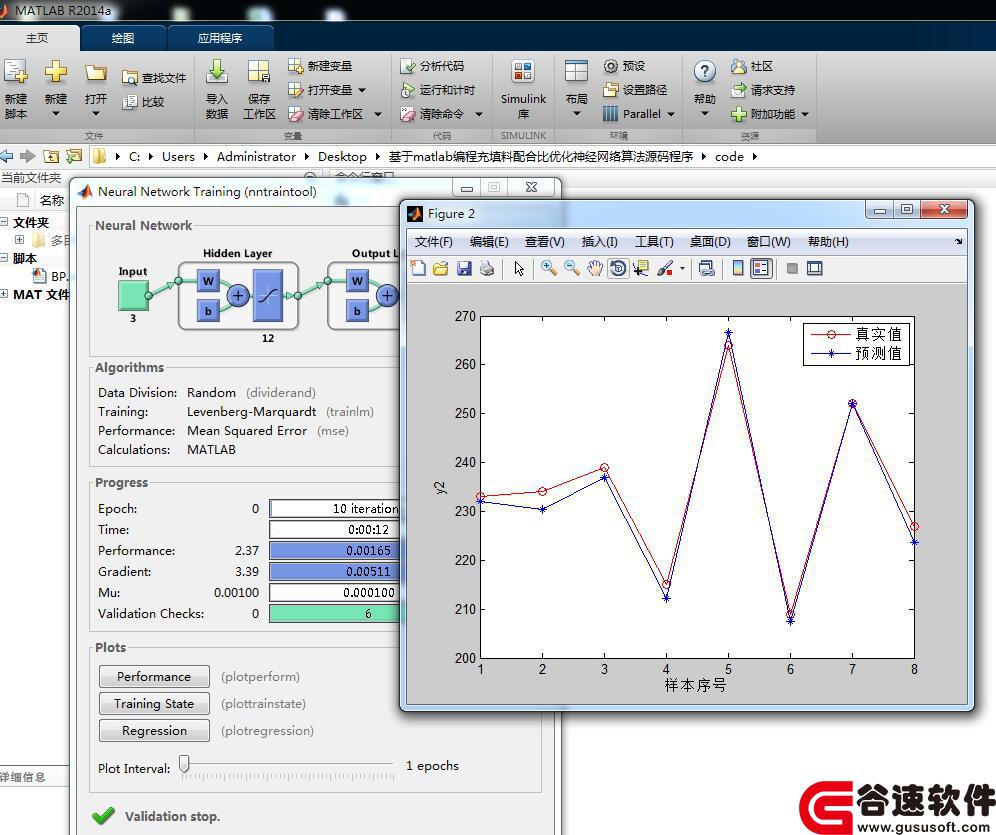Expand 清除命令 dropdown

(479, 114)
